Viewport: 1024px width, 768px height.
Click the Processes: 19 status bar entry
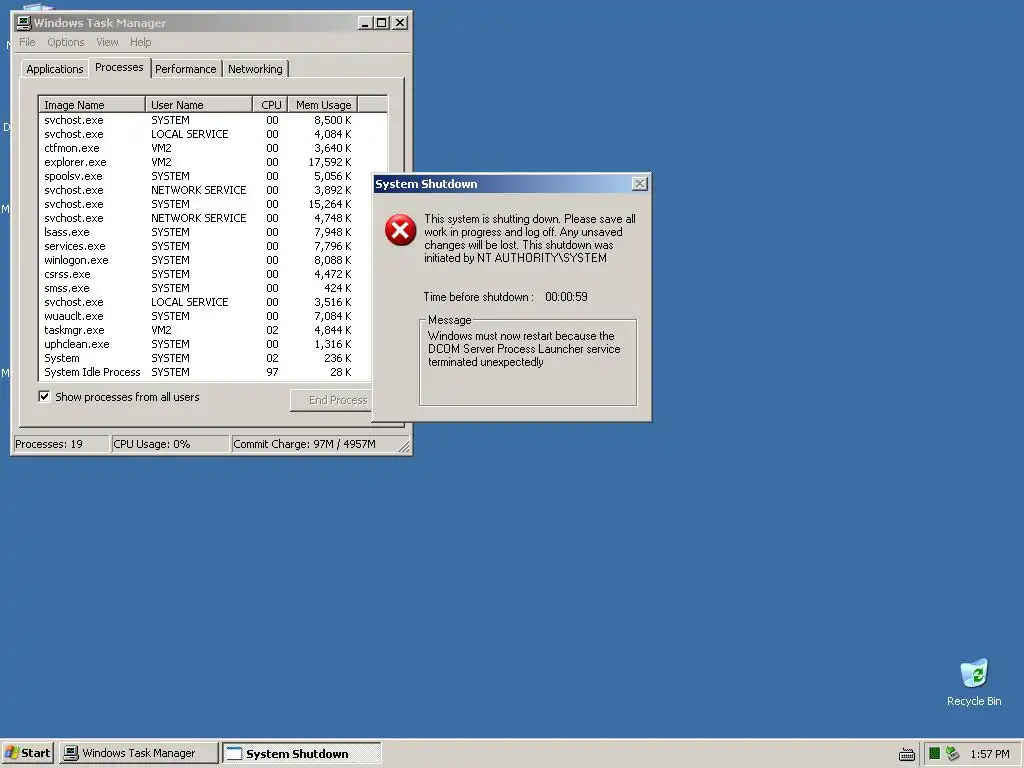[61, 444]
